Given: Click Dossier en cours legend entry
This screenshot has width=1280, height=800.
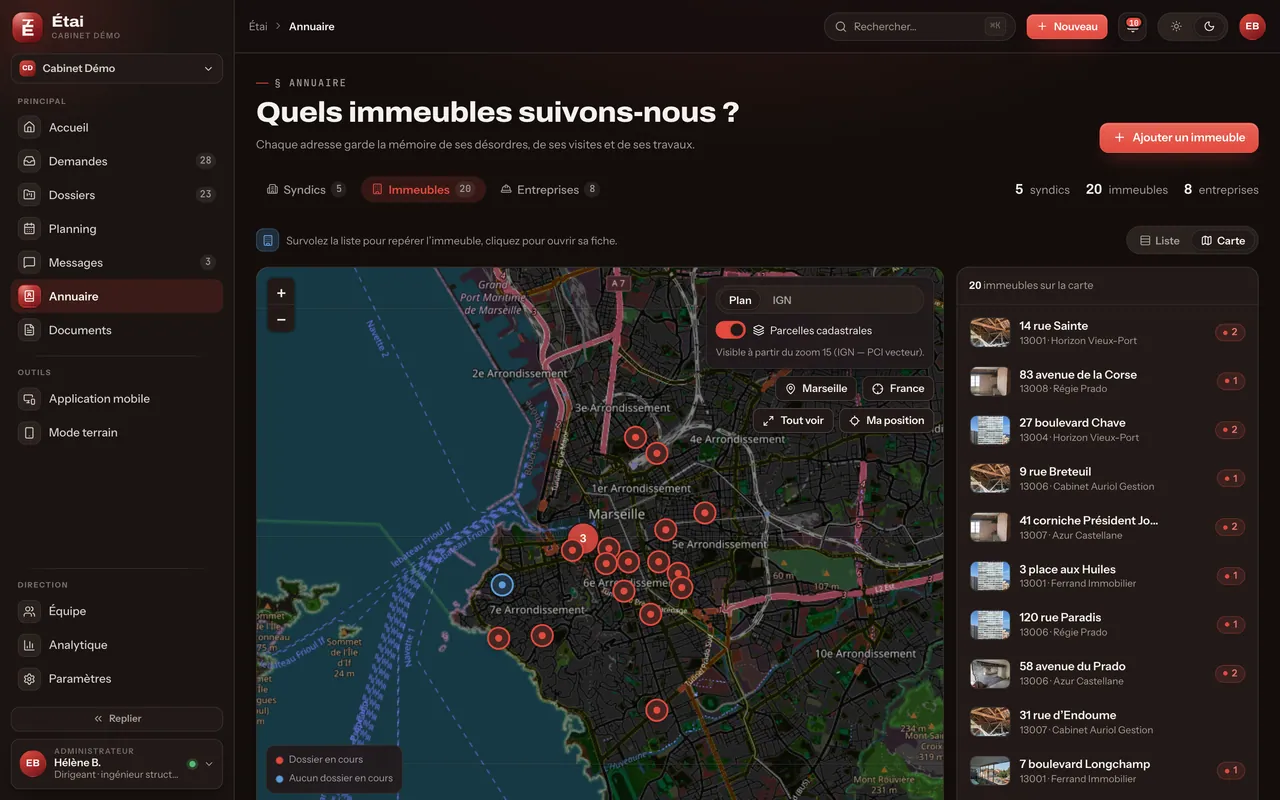Looking at the screenshot, I should coord(319,760).
